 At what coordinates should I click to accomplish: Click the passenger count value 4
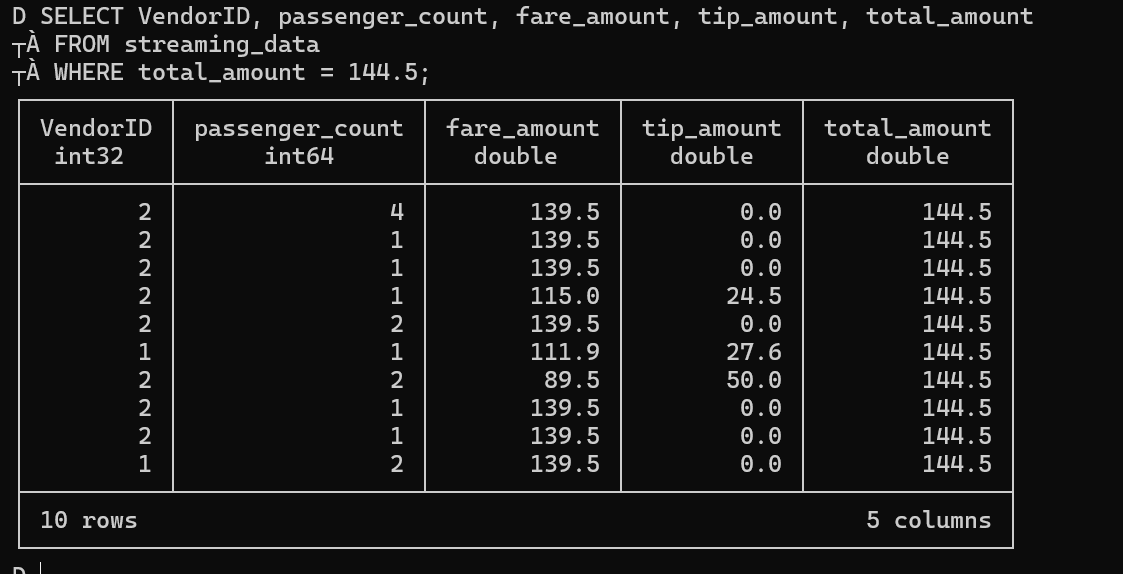click(x=397, y=212)
